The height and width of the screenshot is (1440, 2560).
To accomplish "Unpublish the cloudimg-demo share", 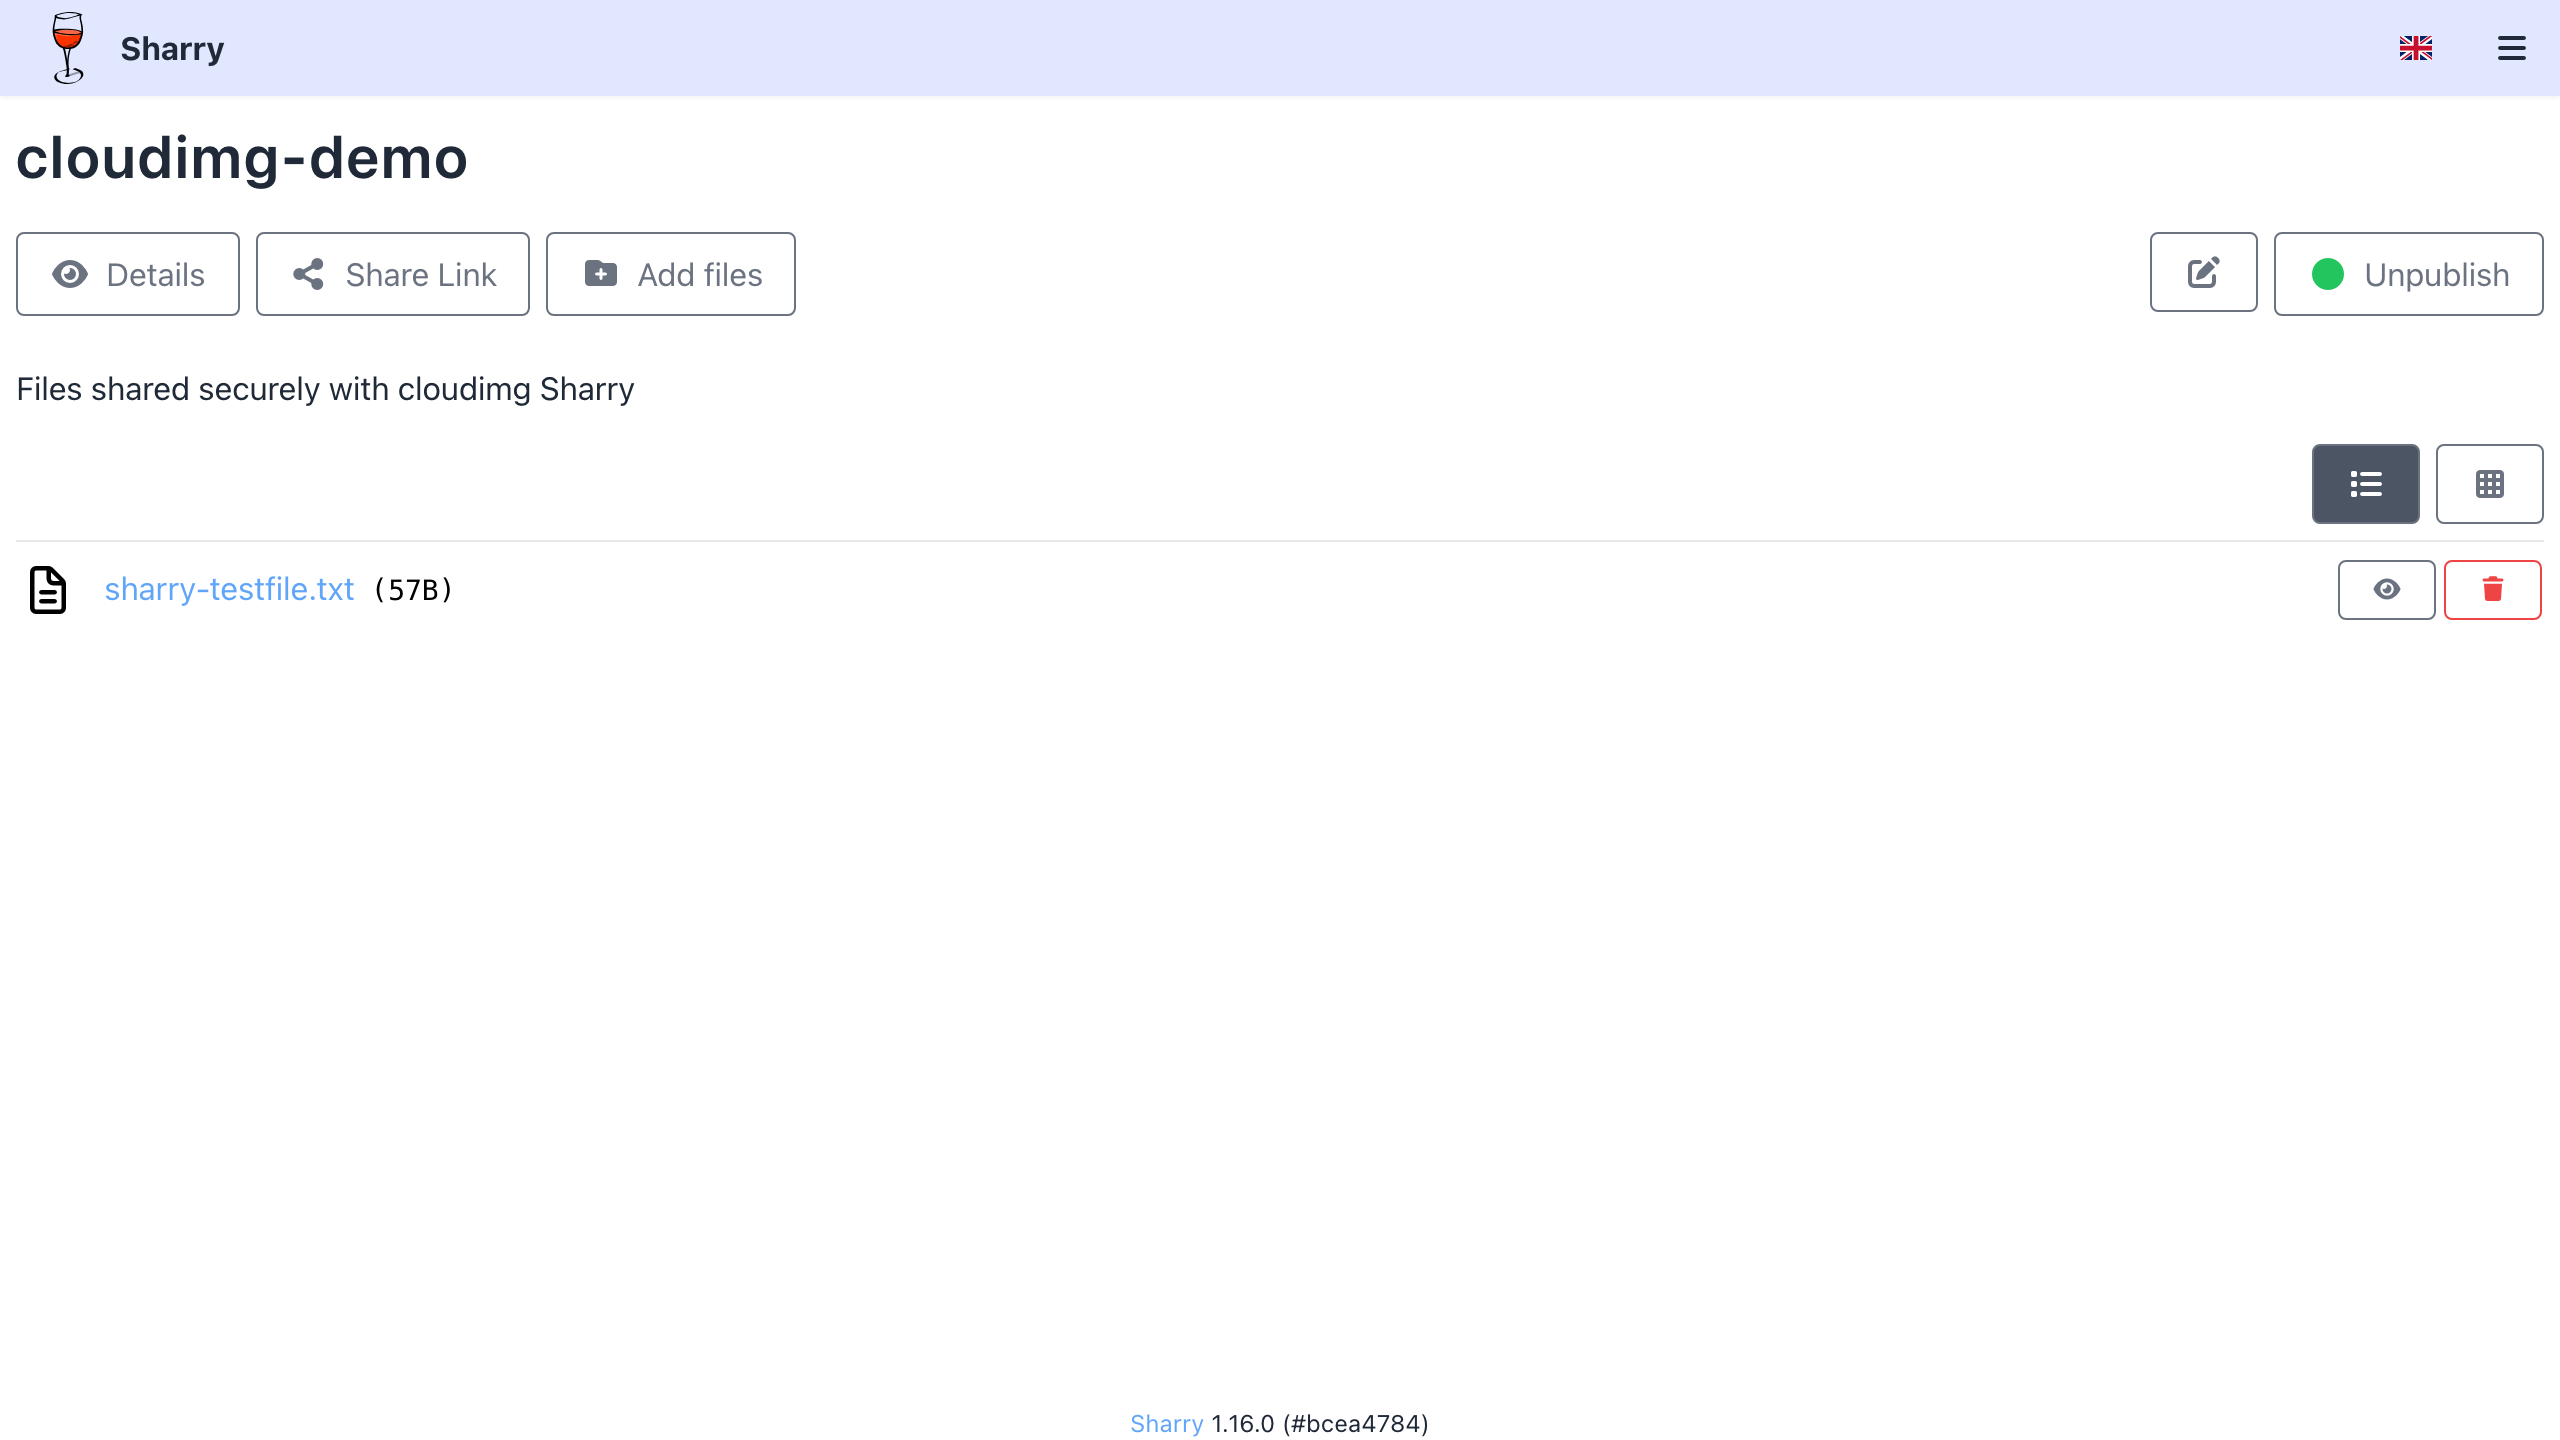I will tap(2409, 274).
